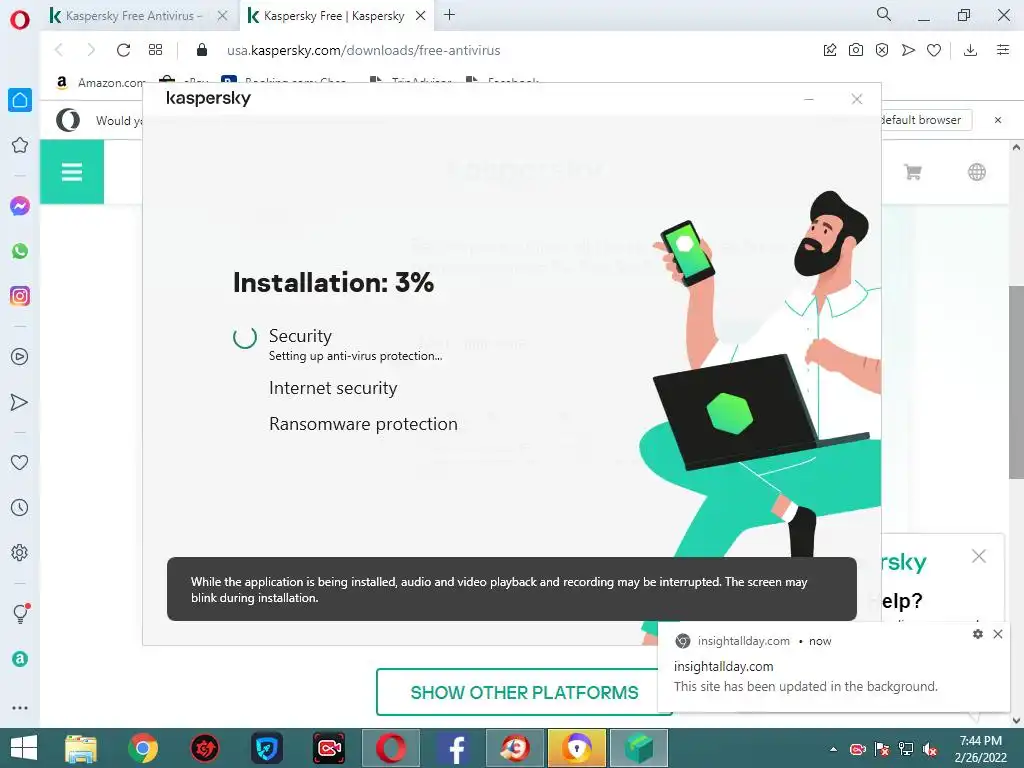The height and width of the screenshot is (768, 1024).
Task: Open a new tab with plus button
Action: [449, 15]
